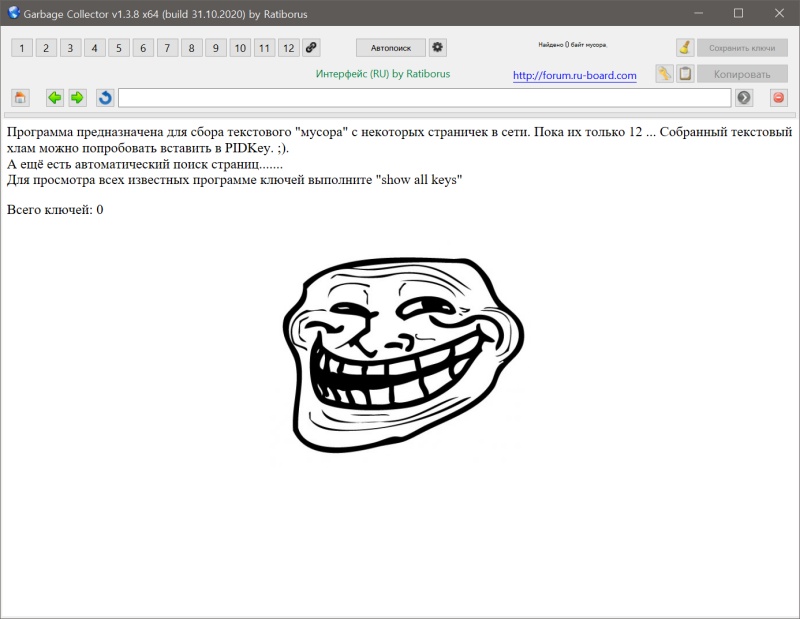Viewport: 800px width, 619px height.
Task: Click the clipboard paste icon
Action: 685,73
